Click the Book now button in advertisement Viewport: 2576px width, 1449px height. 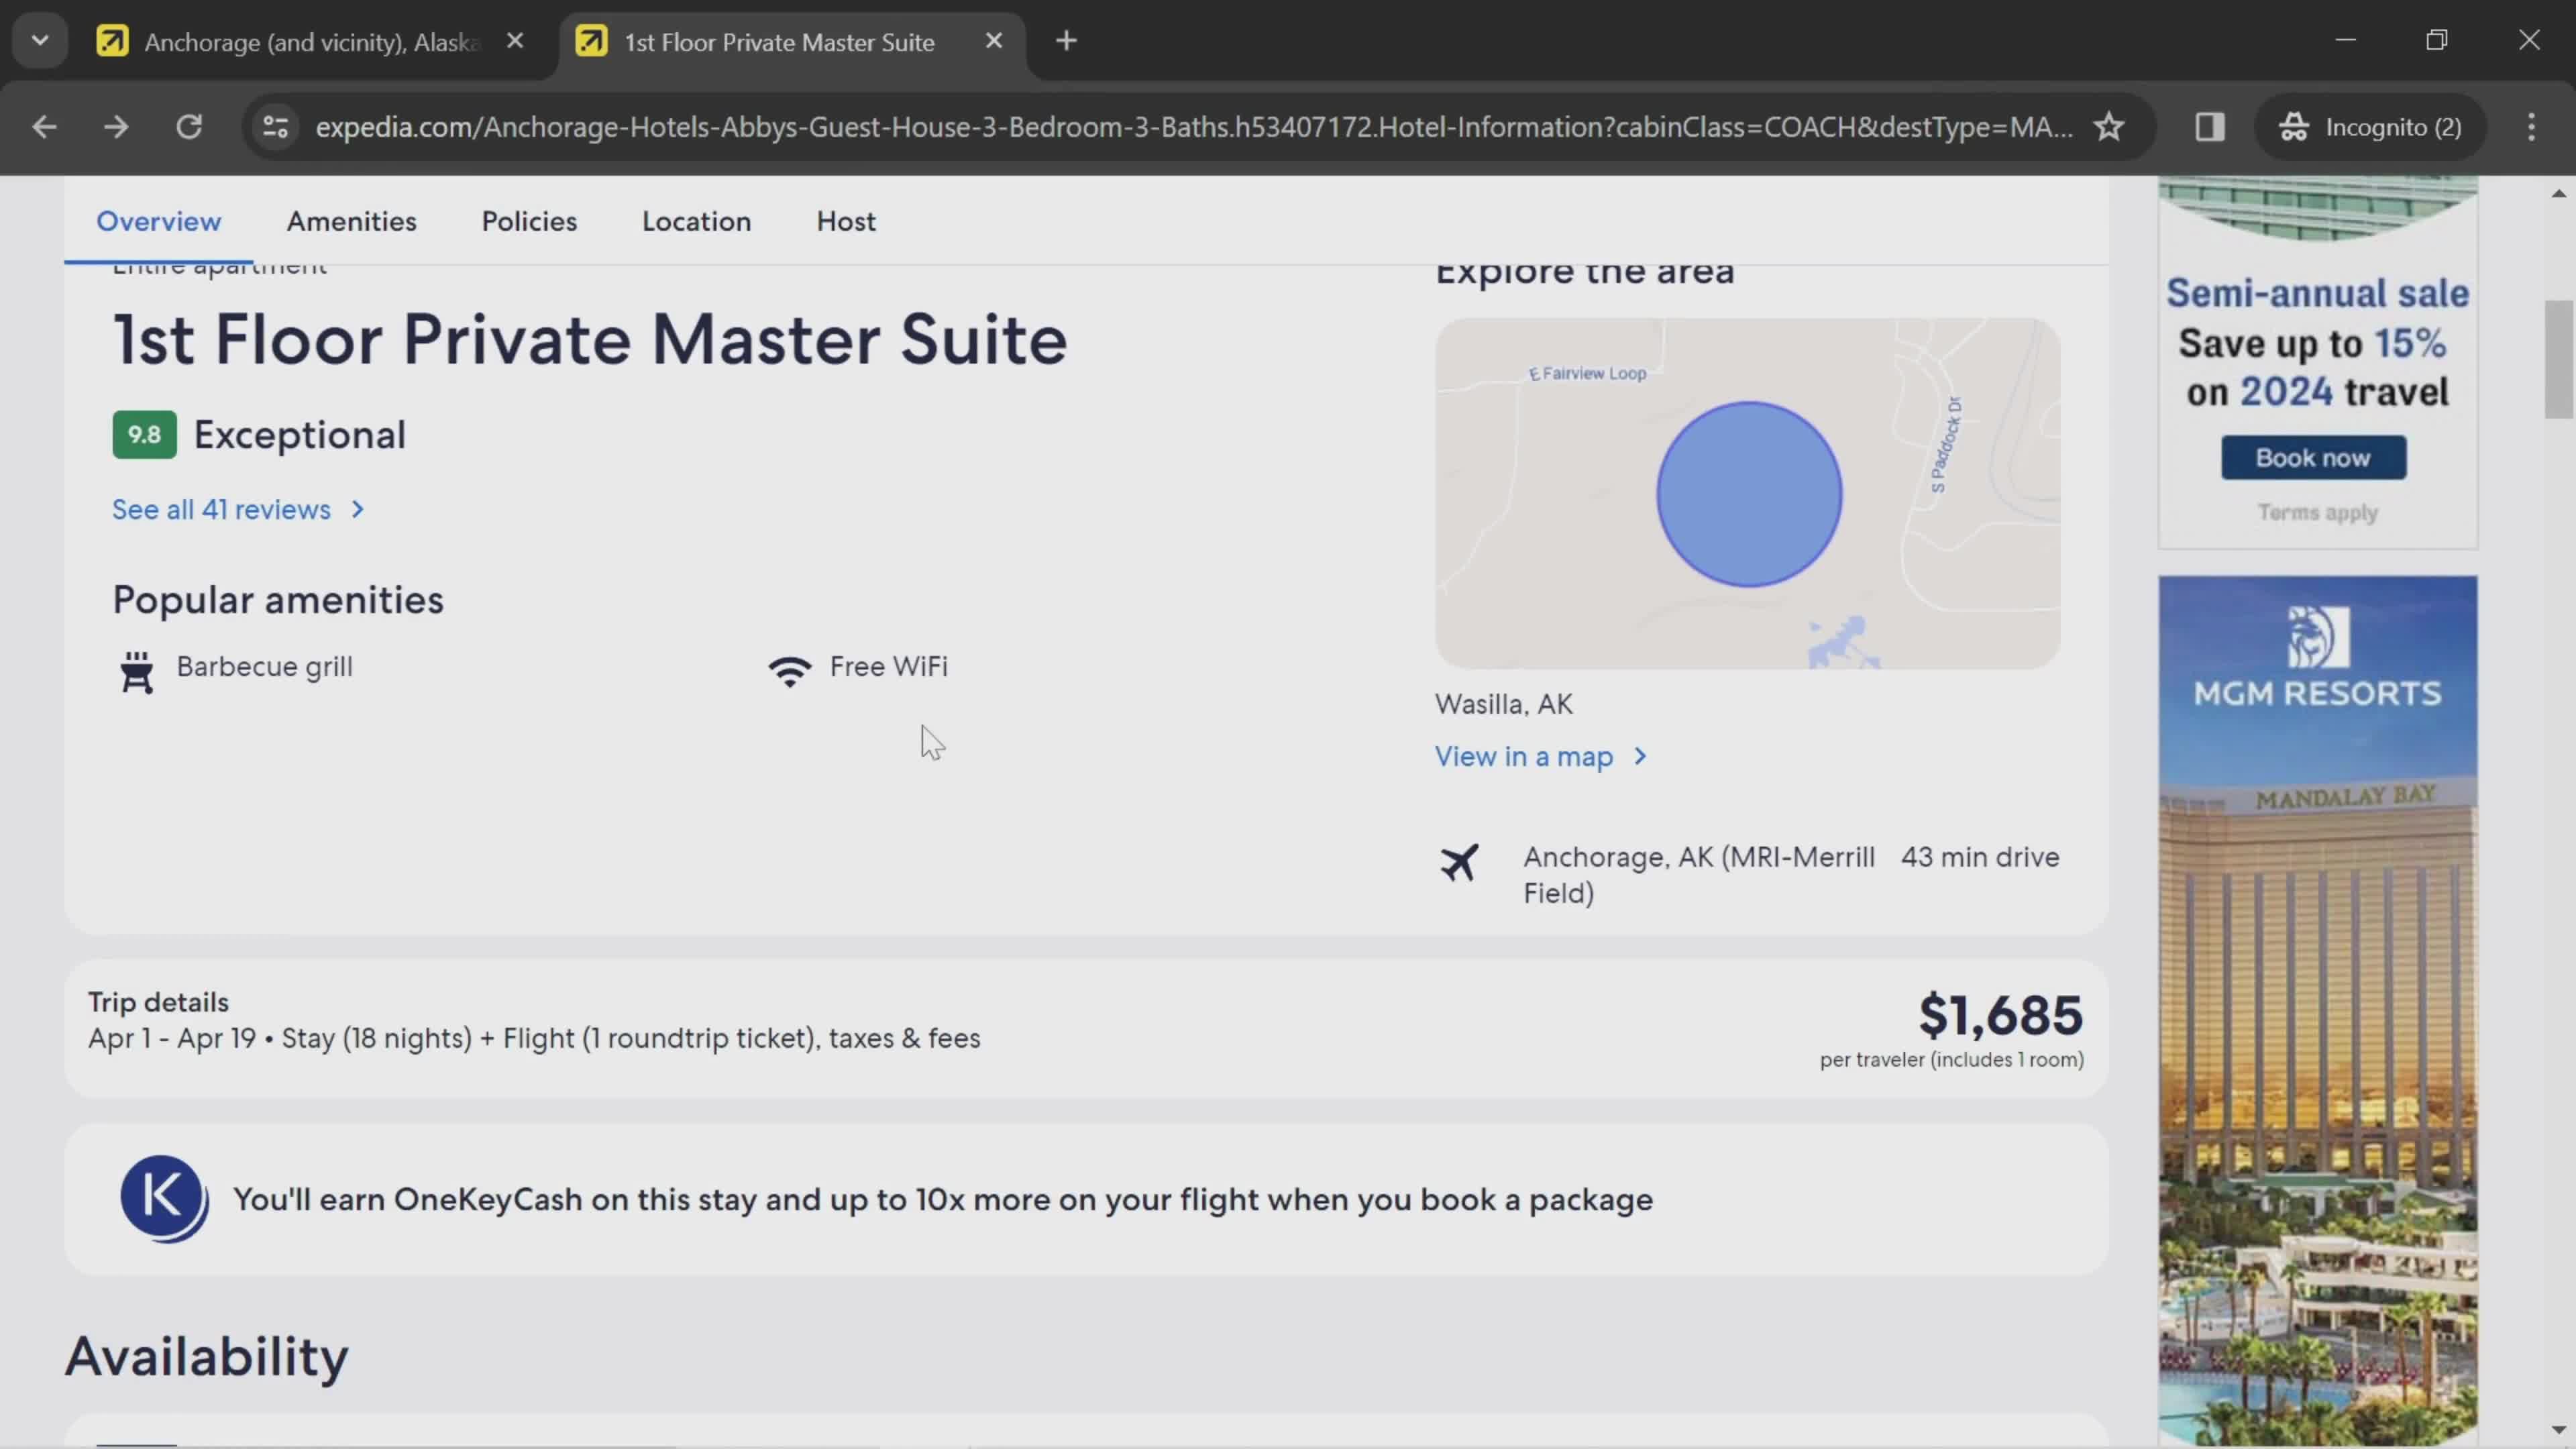tap(2312, 456)
